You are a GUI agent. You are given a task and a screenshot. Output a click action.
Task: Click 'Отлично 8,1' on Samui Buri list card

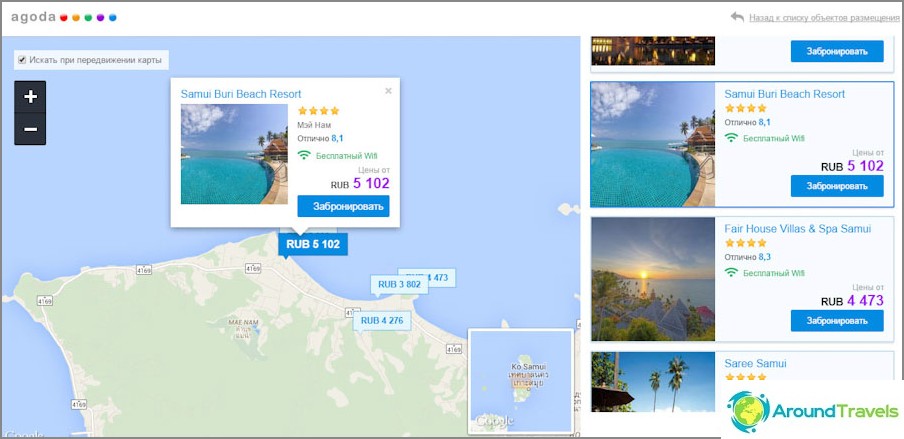click(748, 122)
